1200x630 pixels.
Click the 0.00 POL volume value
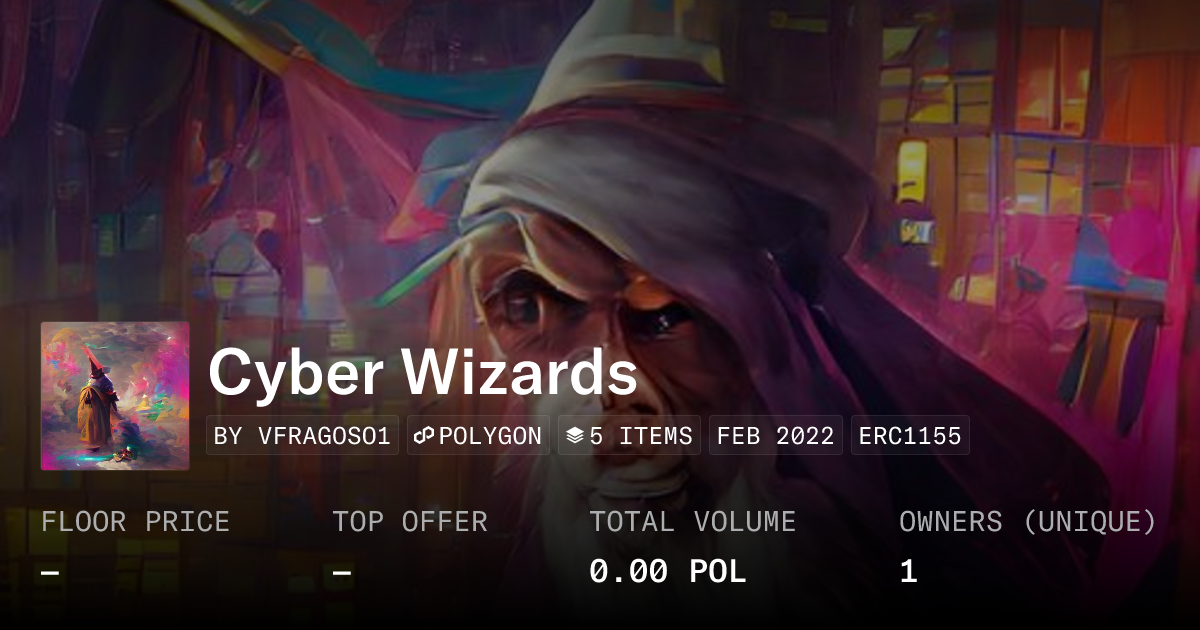(x=668, y=572)
